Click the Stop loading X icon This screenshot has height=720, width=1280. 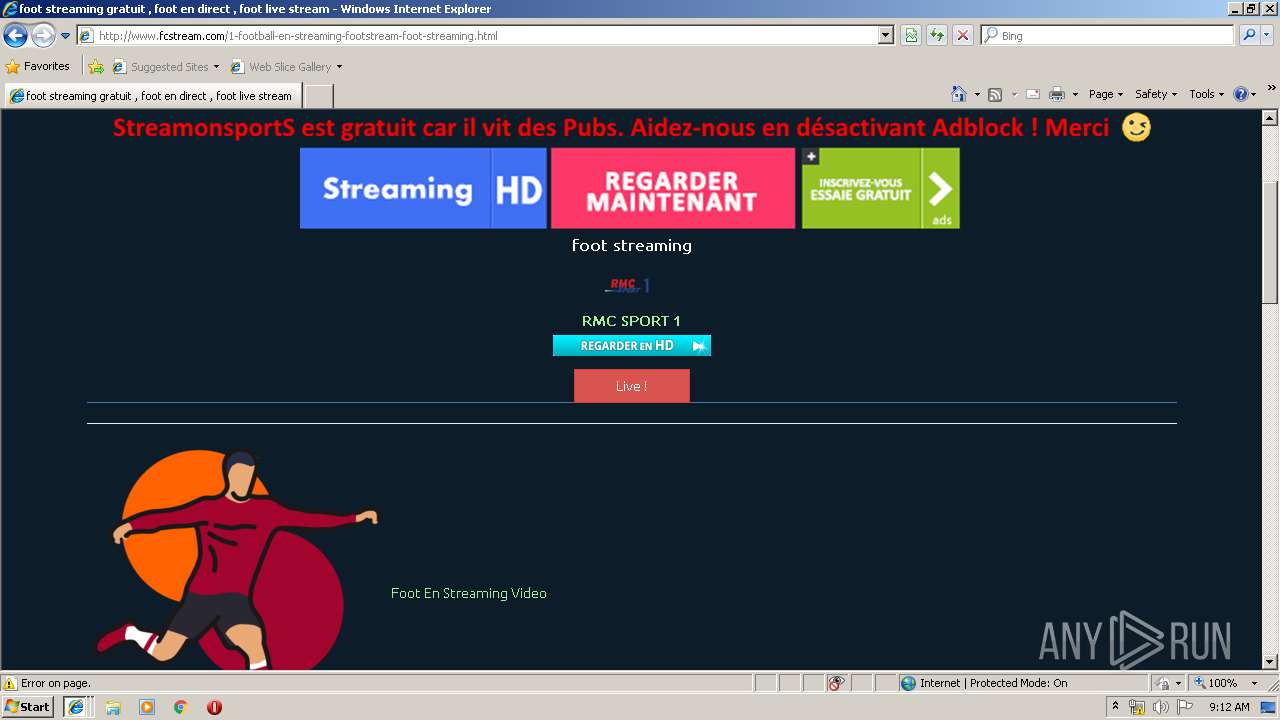pyautogui.click(x=963, y=36)
